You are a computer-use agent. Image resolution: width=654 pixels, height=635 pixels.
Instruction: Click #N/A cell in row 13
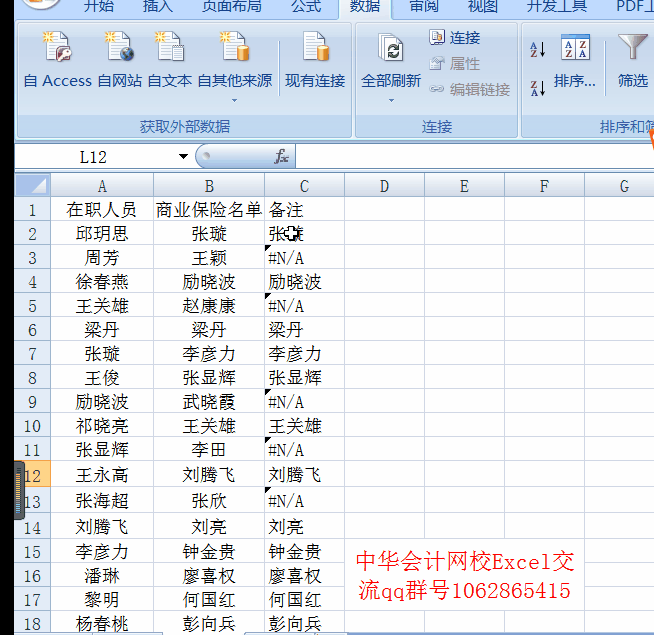(x=304, y=500)
